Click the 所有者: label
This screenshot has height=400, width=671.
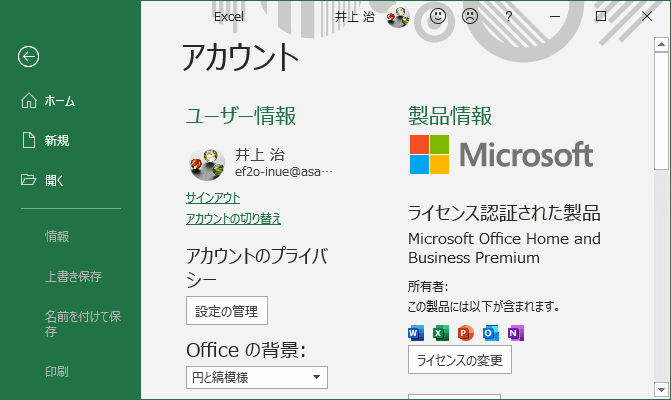coord(428,286)
